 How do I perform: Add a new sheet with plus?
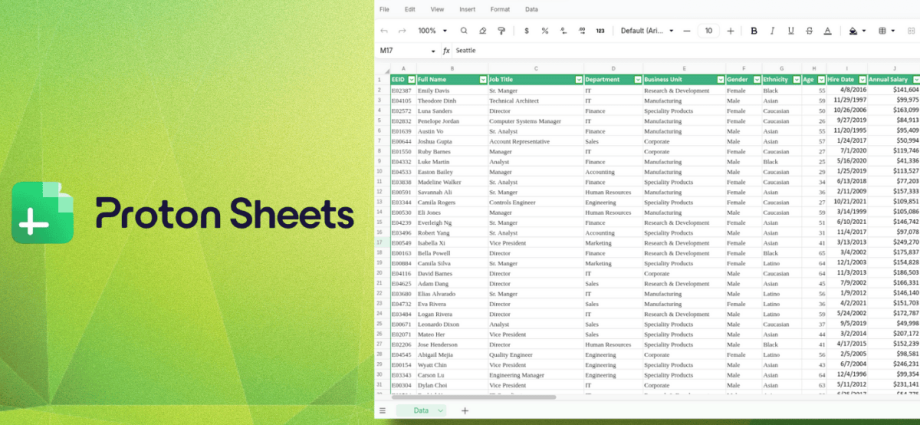click(x=465, y=411)
